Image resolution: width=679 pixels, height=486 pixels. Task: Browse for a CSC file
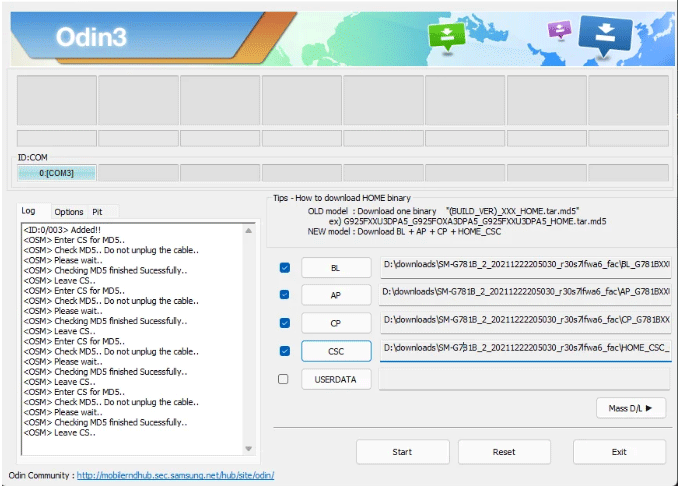pos(336,351)
